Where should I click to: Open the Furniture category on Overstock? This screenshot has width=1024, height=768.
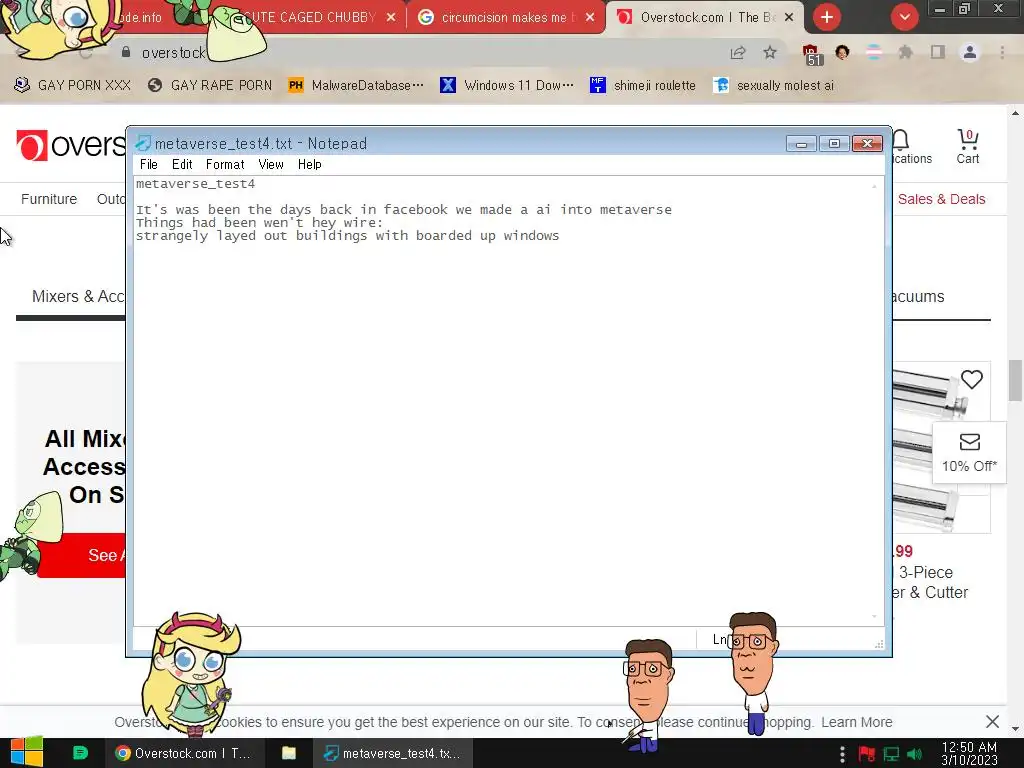coord(49,199)
